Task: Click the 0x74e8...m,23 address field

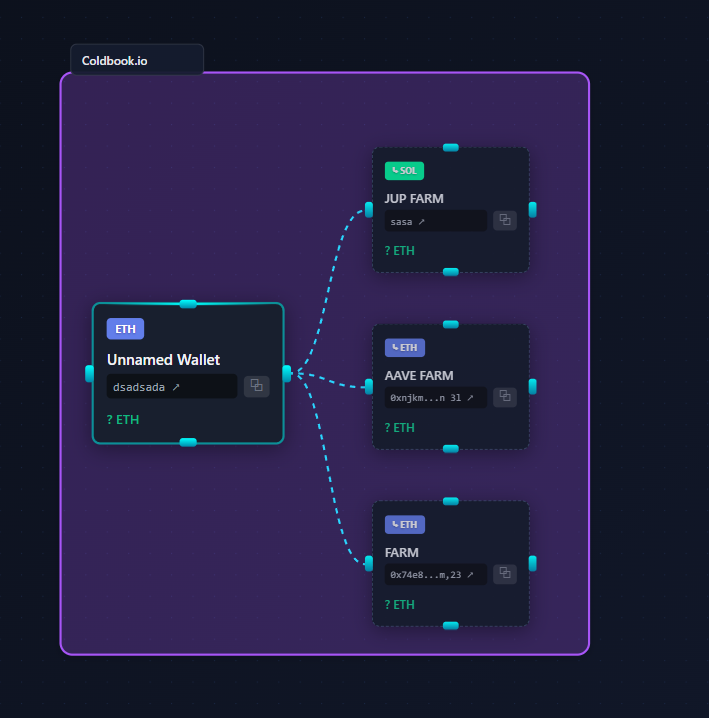Action: coord(436,574)
